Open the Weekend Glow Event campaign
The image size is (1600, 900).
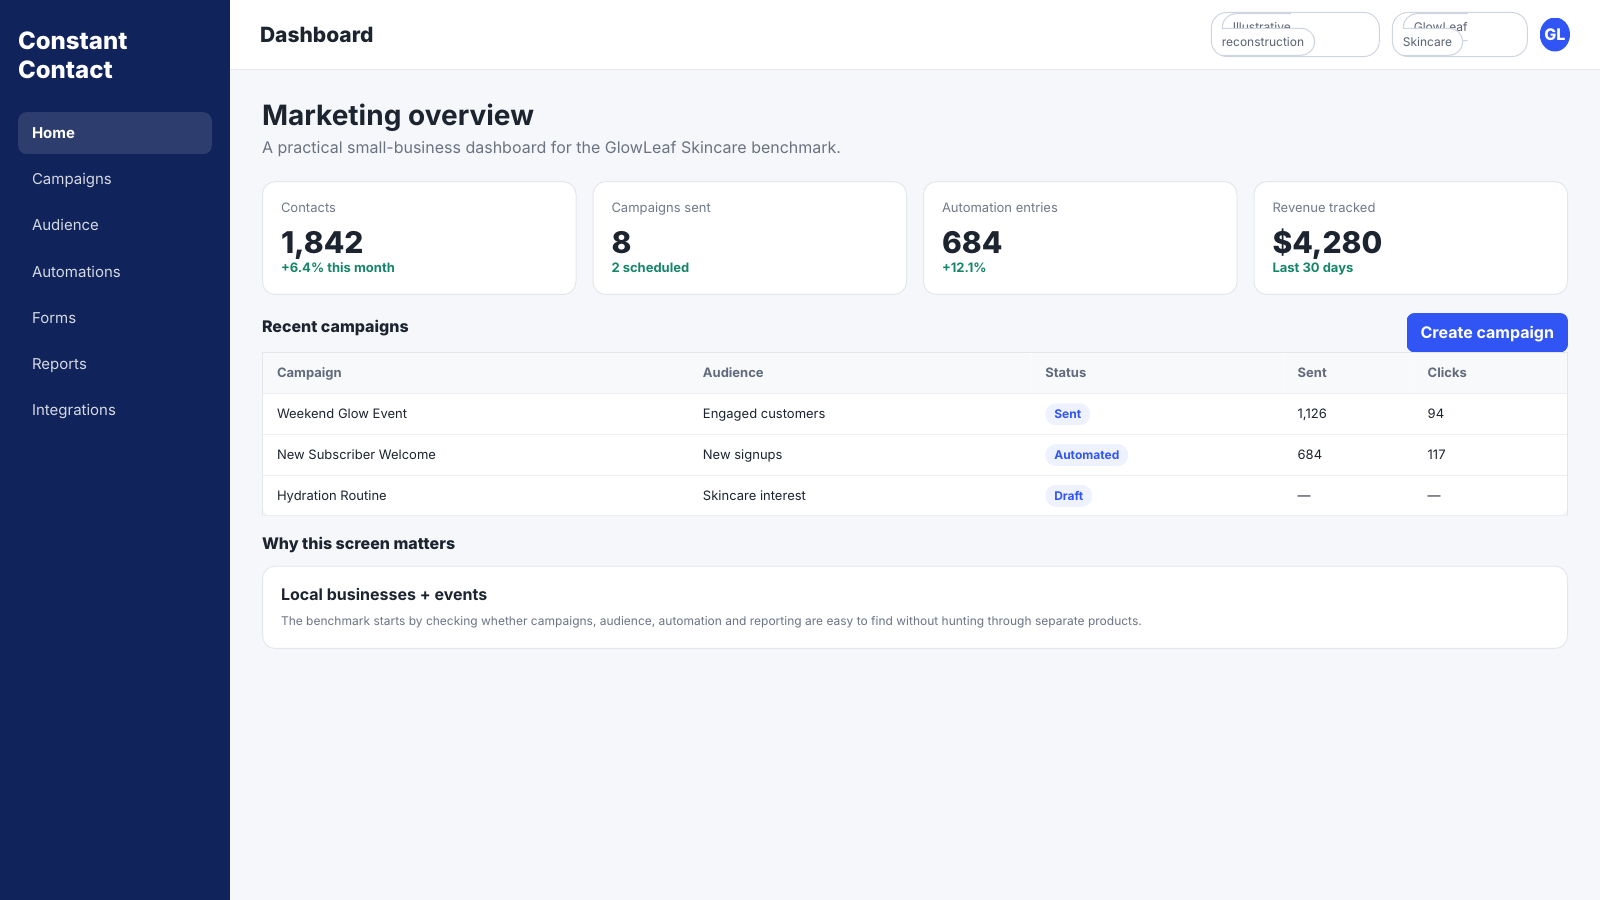342,414
